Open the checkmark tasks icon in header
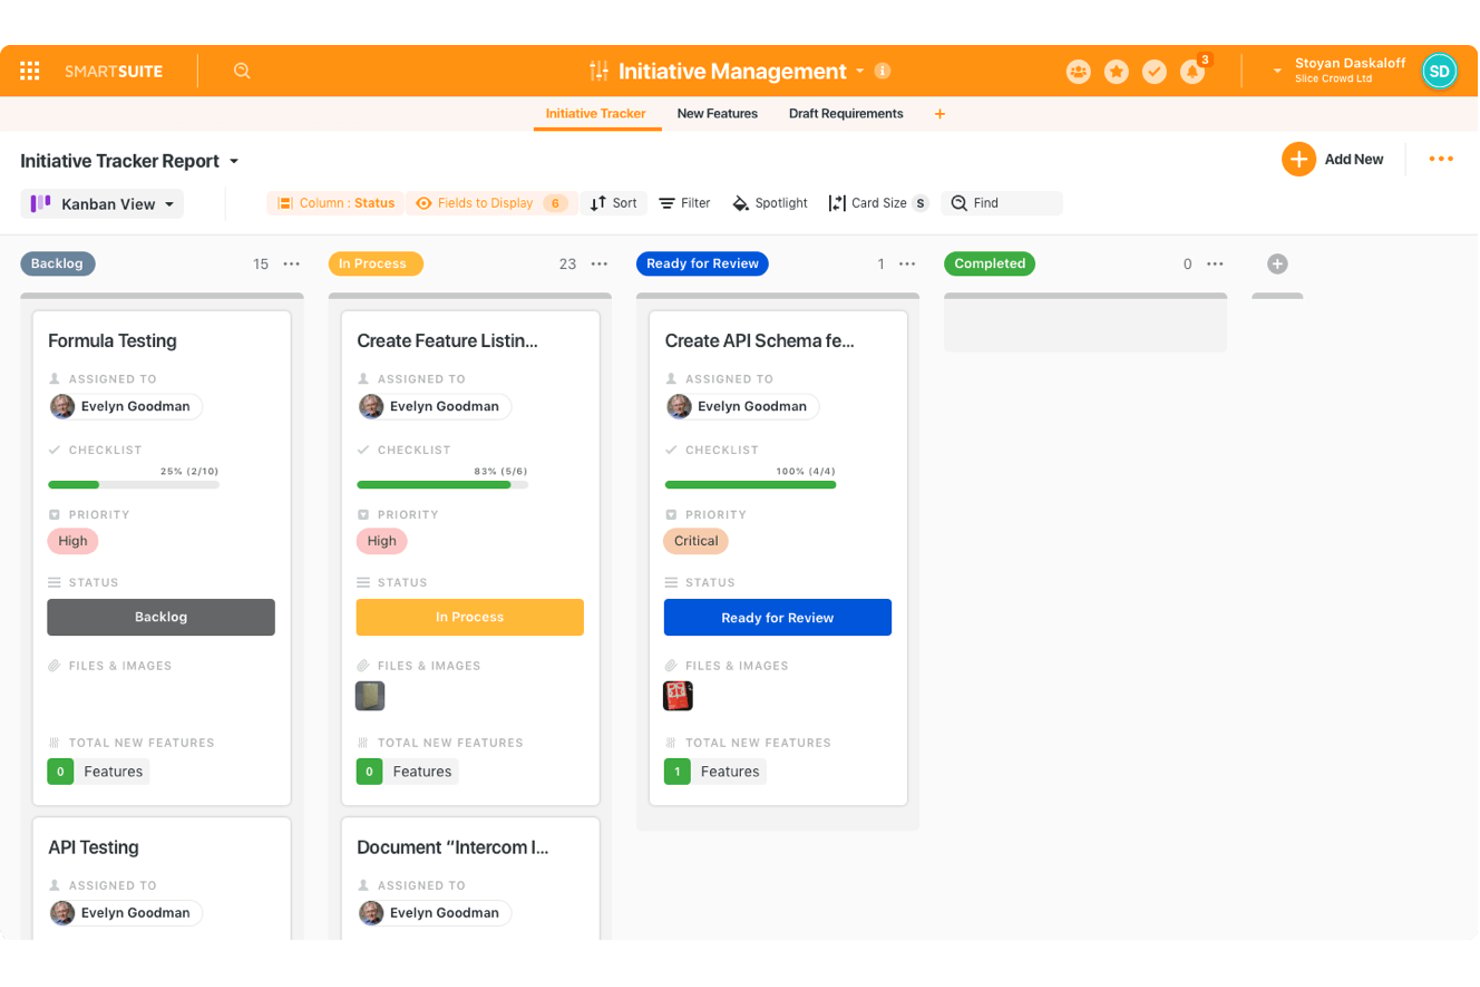This screenshot has height=987, width=1480. coord(1154,71)
